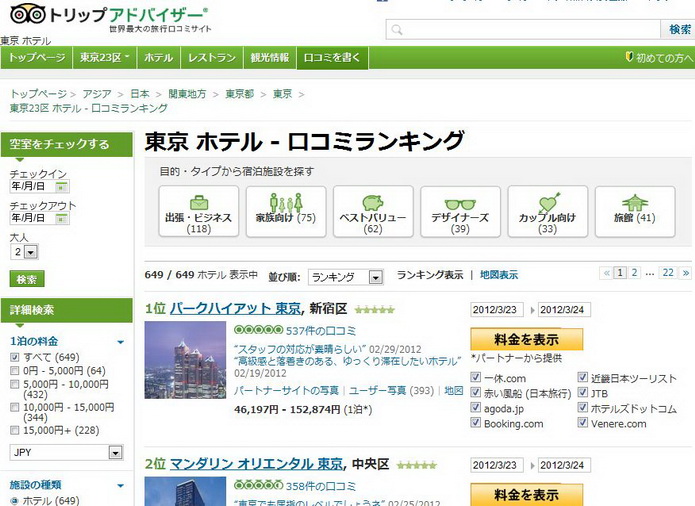Uncheck 近畿日本ツーリスト partner checkbox

click(x=582, y=378)
